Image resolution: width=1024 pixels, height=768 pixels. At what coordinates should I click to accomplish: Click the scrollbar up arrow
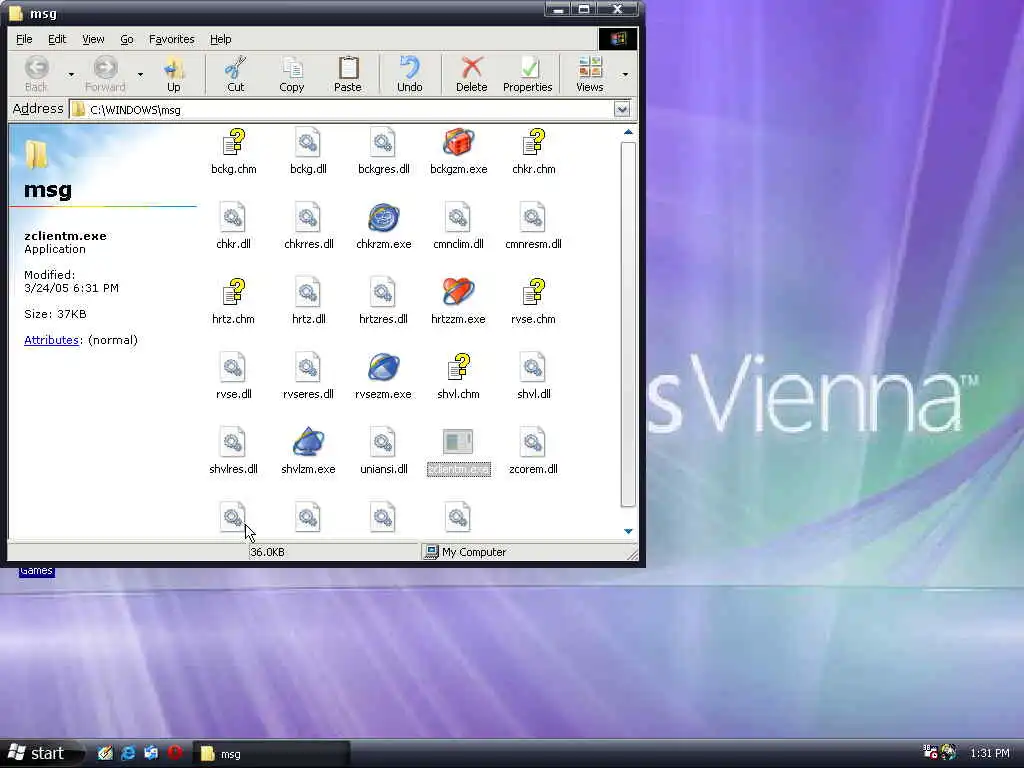pos(628,132)
